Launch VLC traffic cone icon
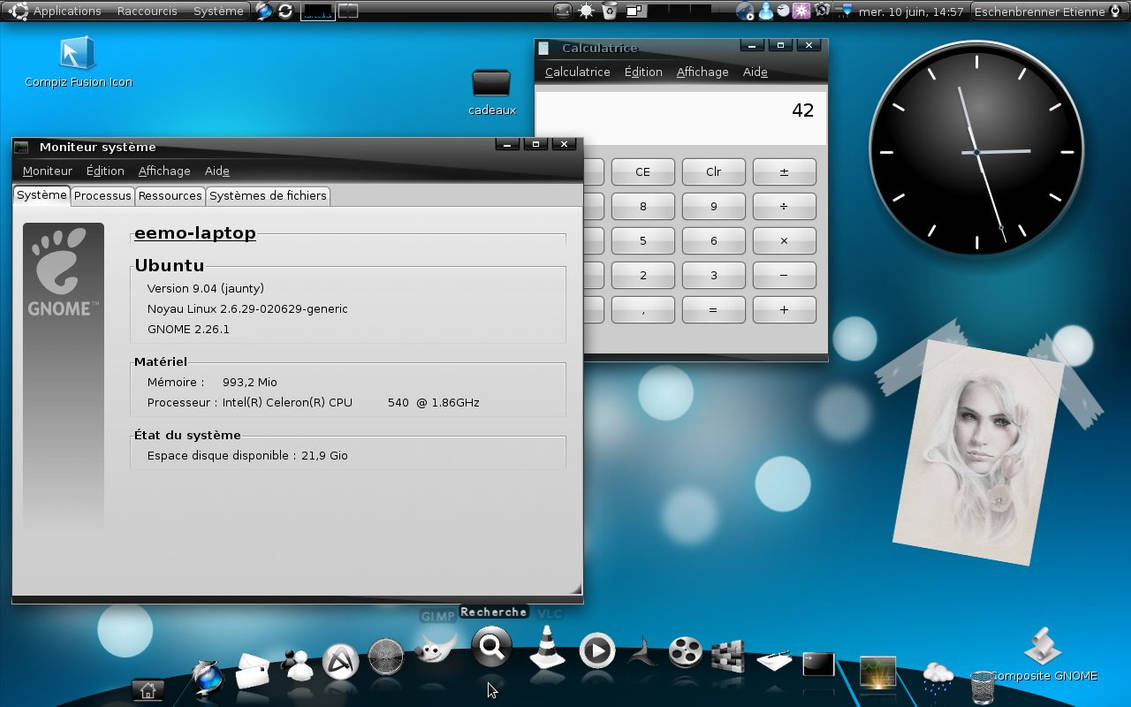 [547, 647]
